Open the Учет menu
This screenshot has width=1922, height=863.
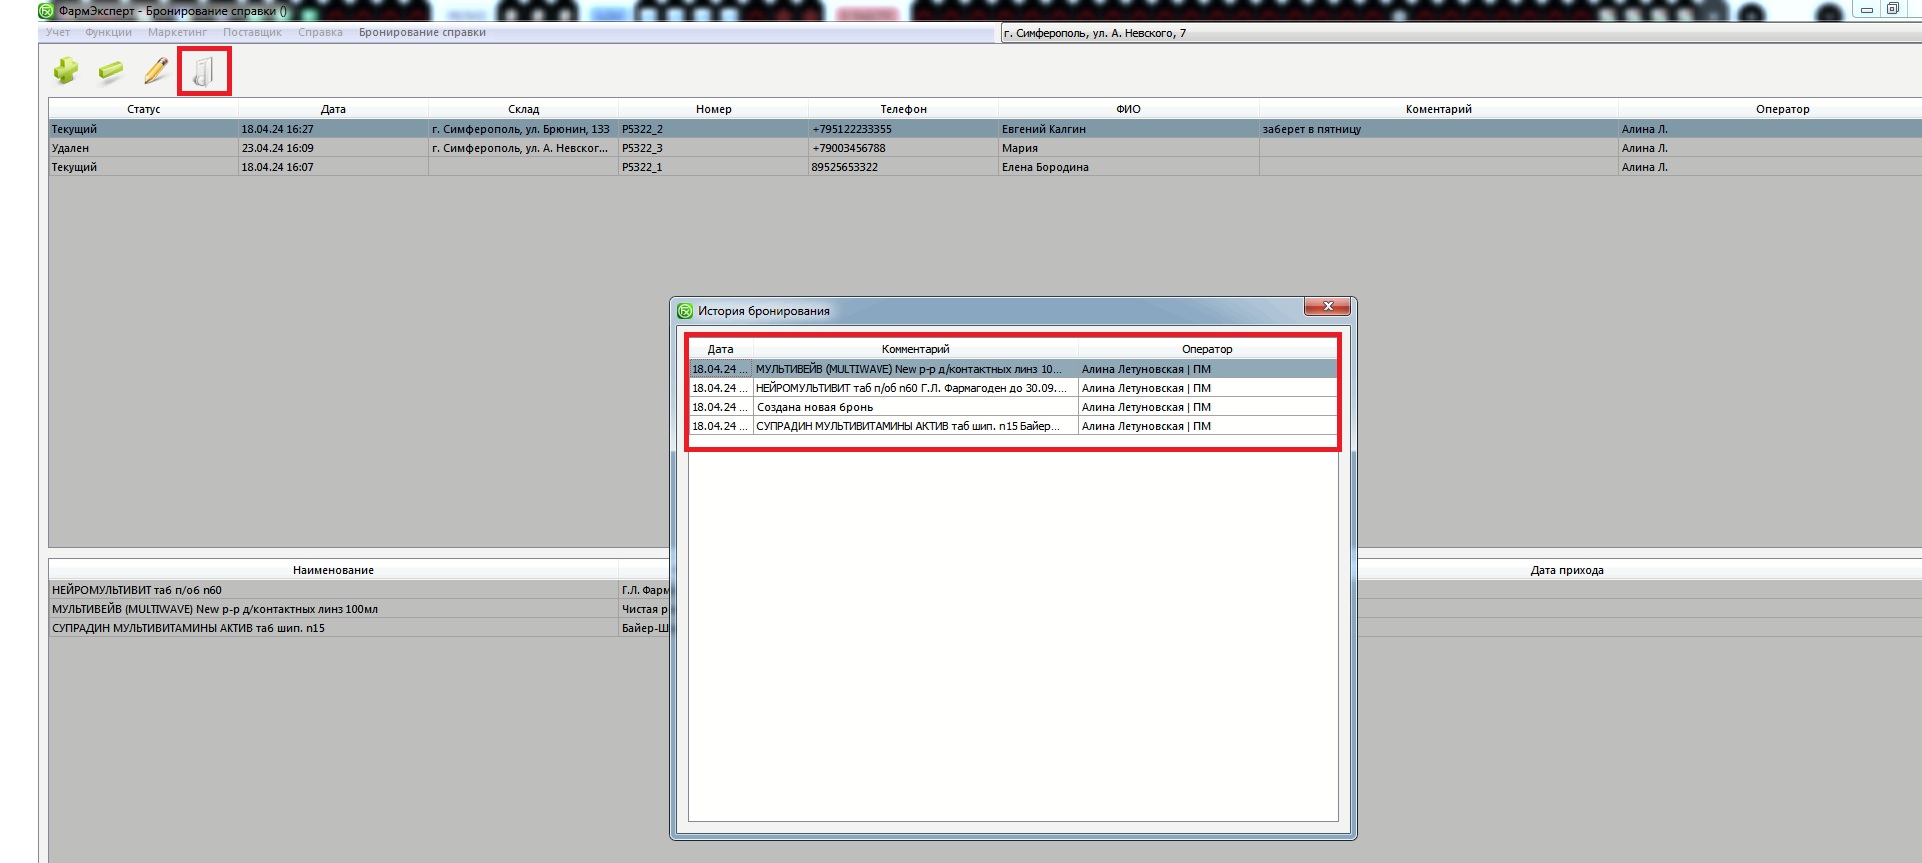[x=58, y=32]
